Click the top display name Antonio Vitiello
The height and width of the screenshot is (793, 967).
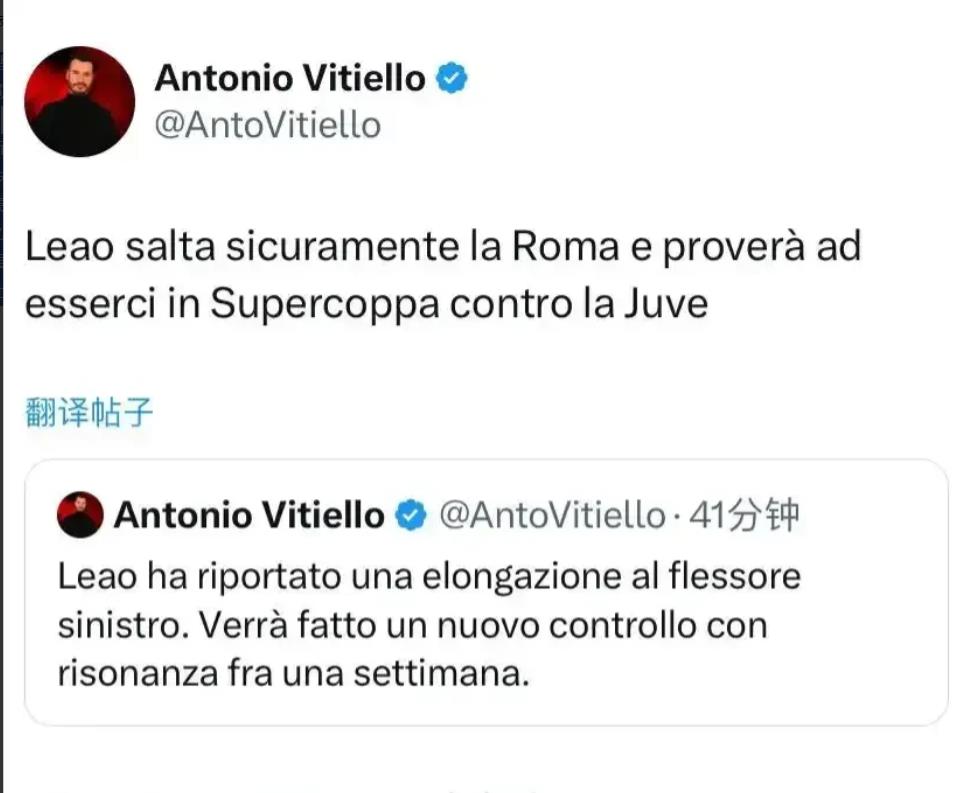click(290, 78)
